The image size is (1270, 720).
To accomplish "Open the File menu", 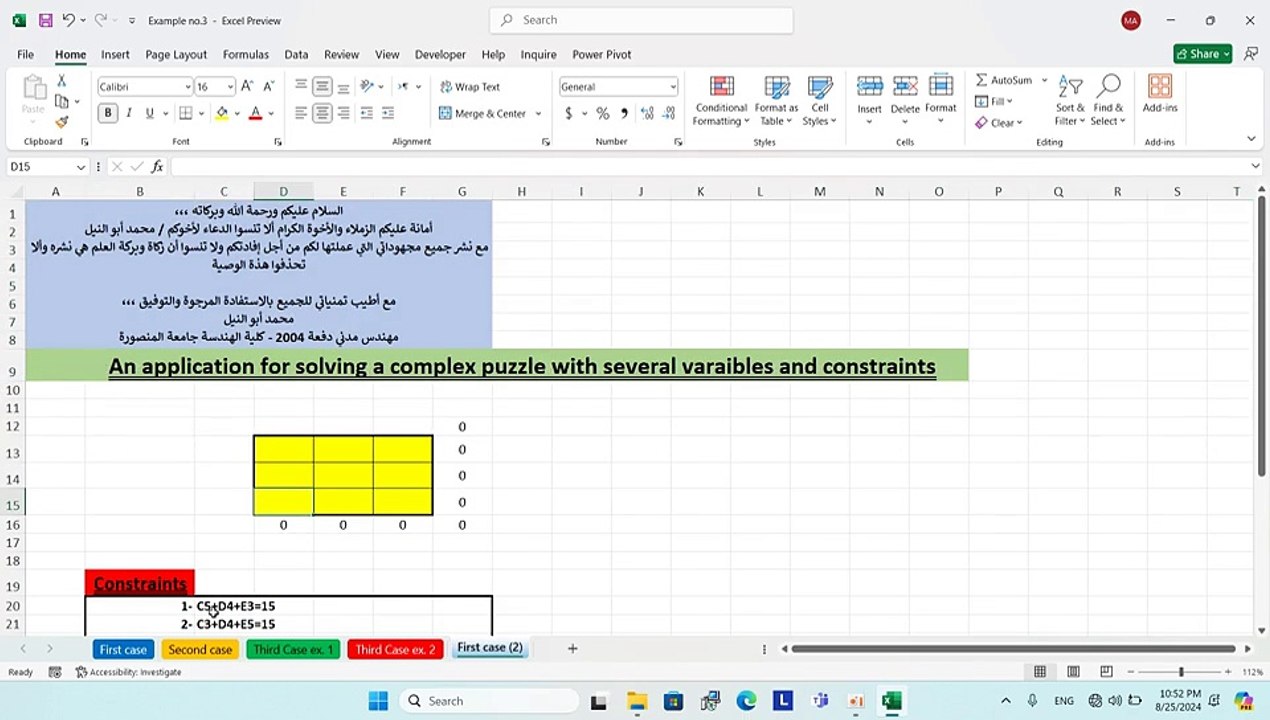I will 25,55.
